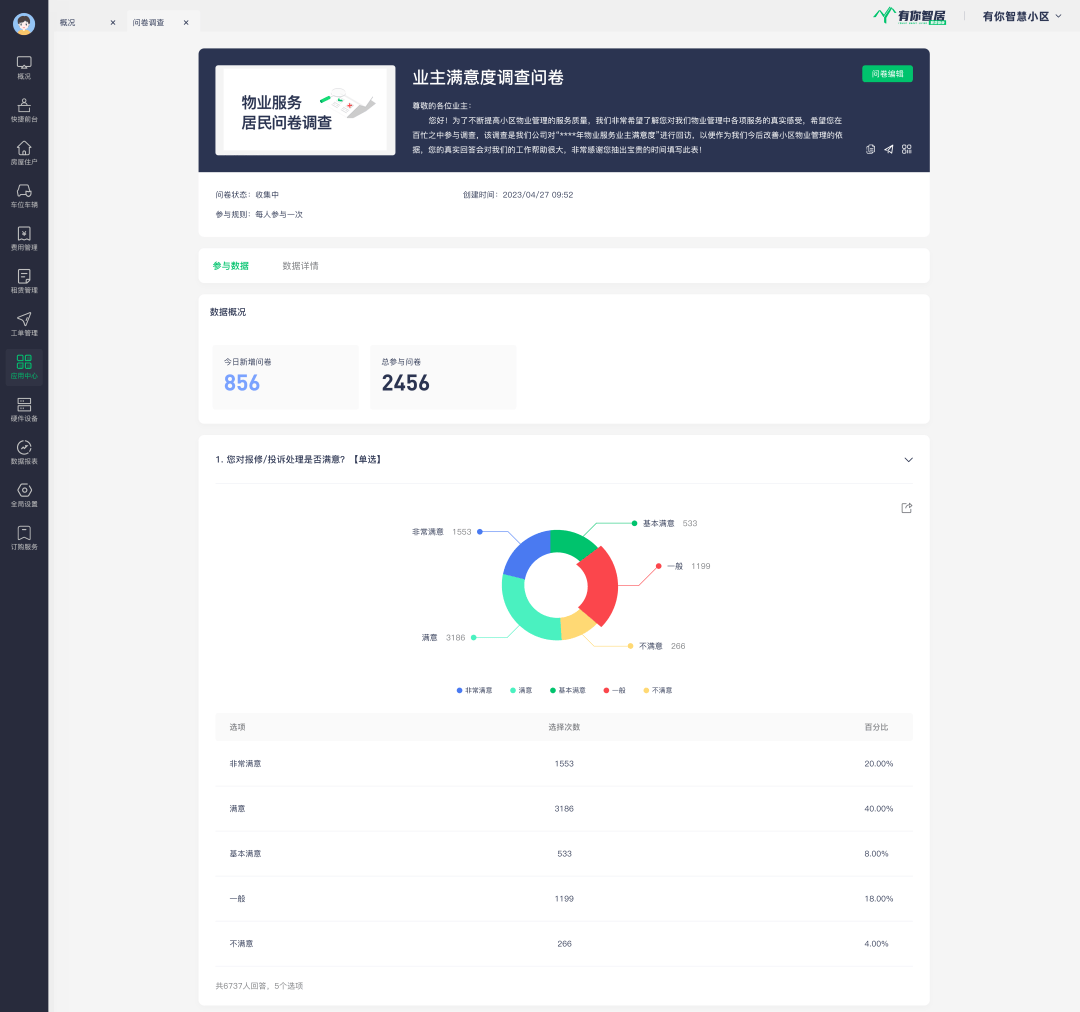
Task: Toggle 一般 series in chart legend
Action: point(615,690)
